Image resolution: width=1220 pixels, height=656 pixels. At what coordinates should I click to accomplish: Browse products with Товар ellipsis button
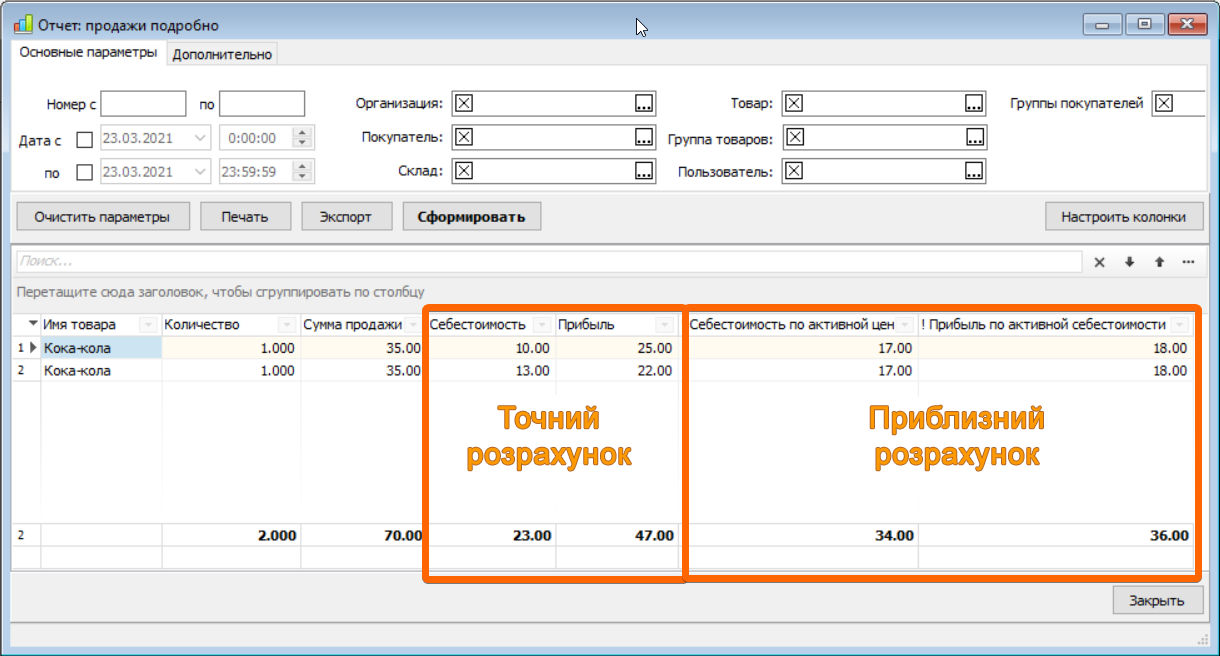974,103
